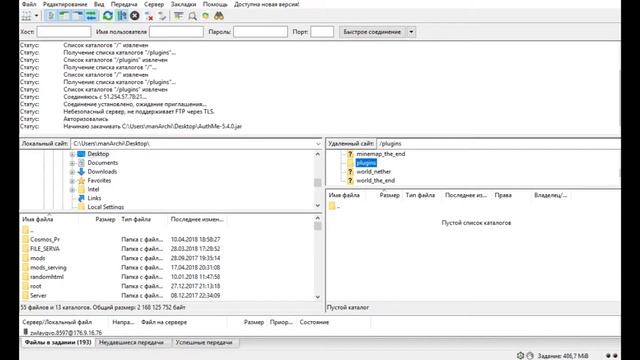Open the Вид menu
This screenshot has width=640, height=360.
tap(99, 4)
